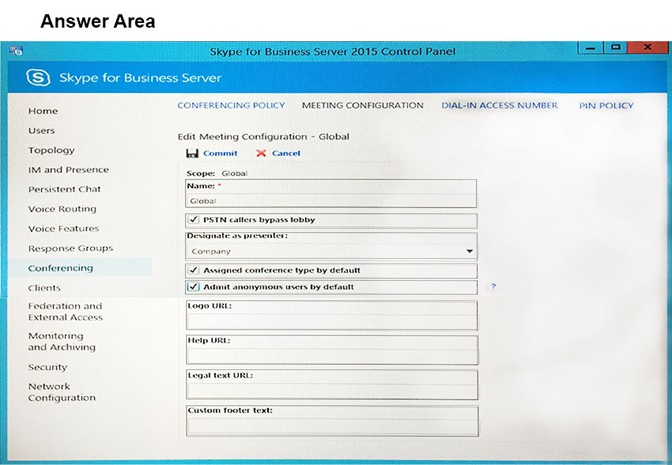This screenshot has height=465, width=672.
Task: Focus the Custom footer text field
Action: point(332,426)
